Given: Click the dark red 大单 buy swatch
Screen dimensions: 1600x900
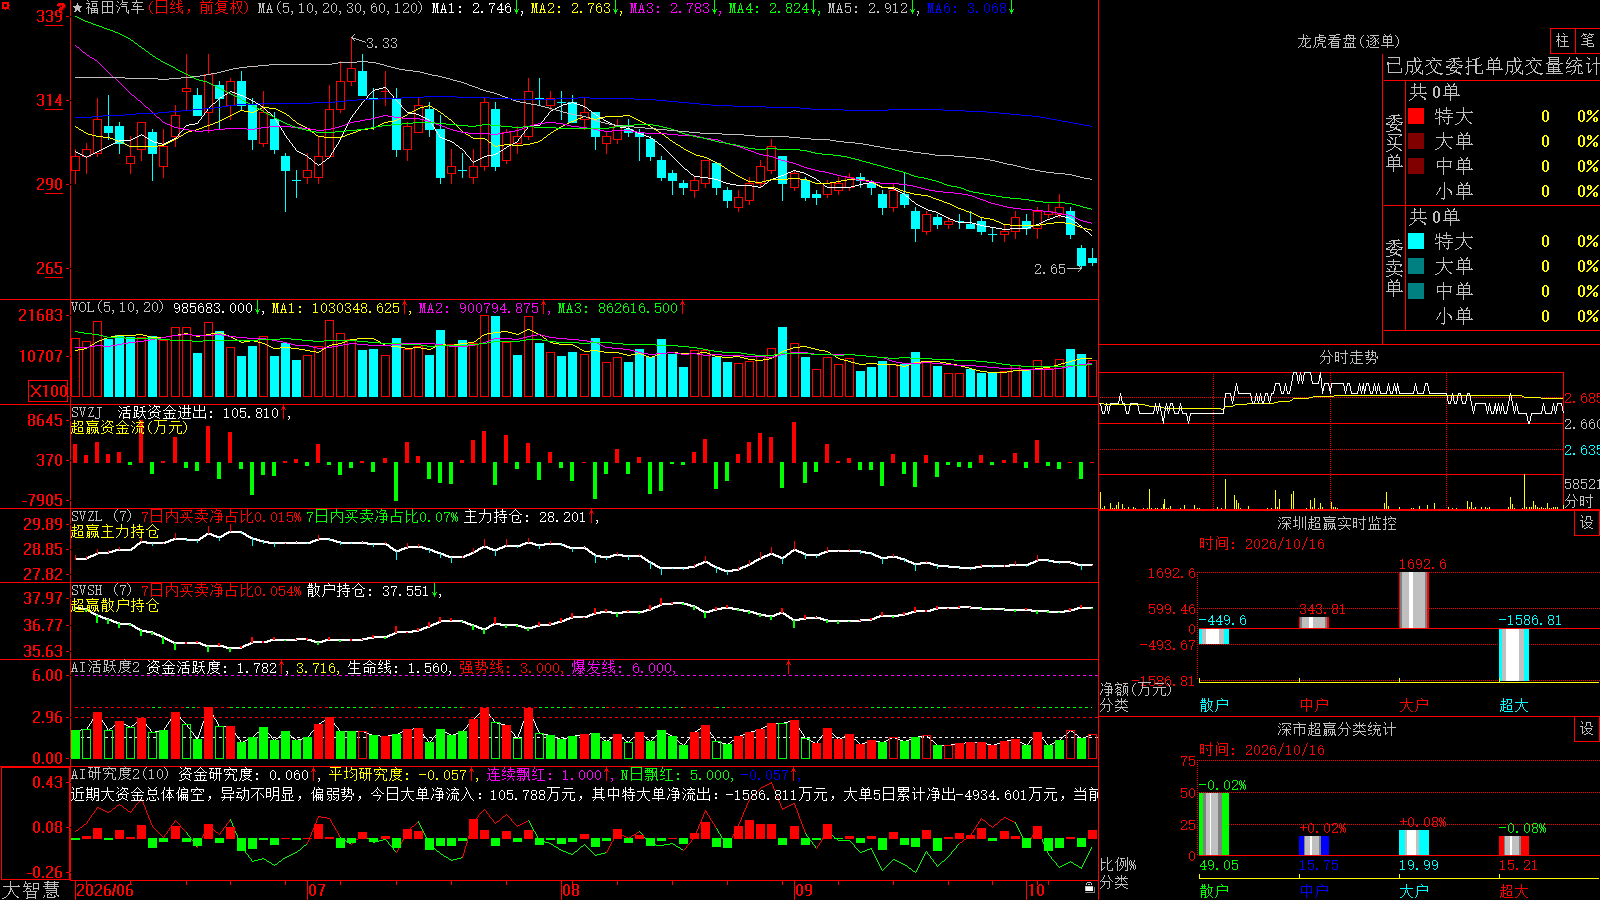Looking at the screenshot, I should [x=1416, y=141].
